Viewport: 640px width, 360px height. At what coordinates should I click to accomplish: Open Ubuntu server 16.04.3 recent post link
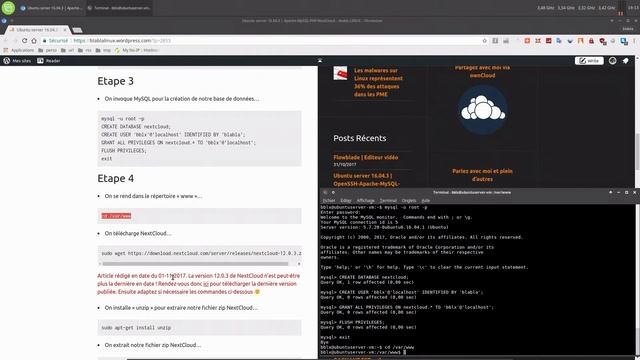[366, 180]
